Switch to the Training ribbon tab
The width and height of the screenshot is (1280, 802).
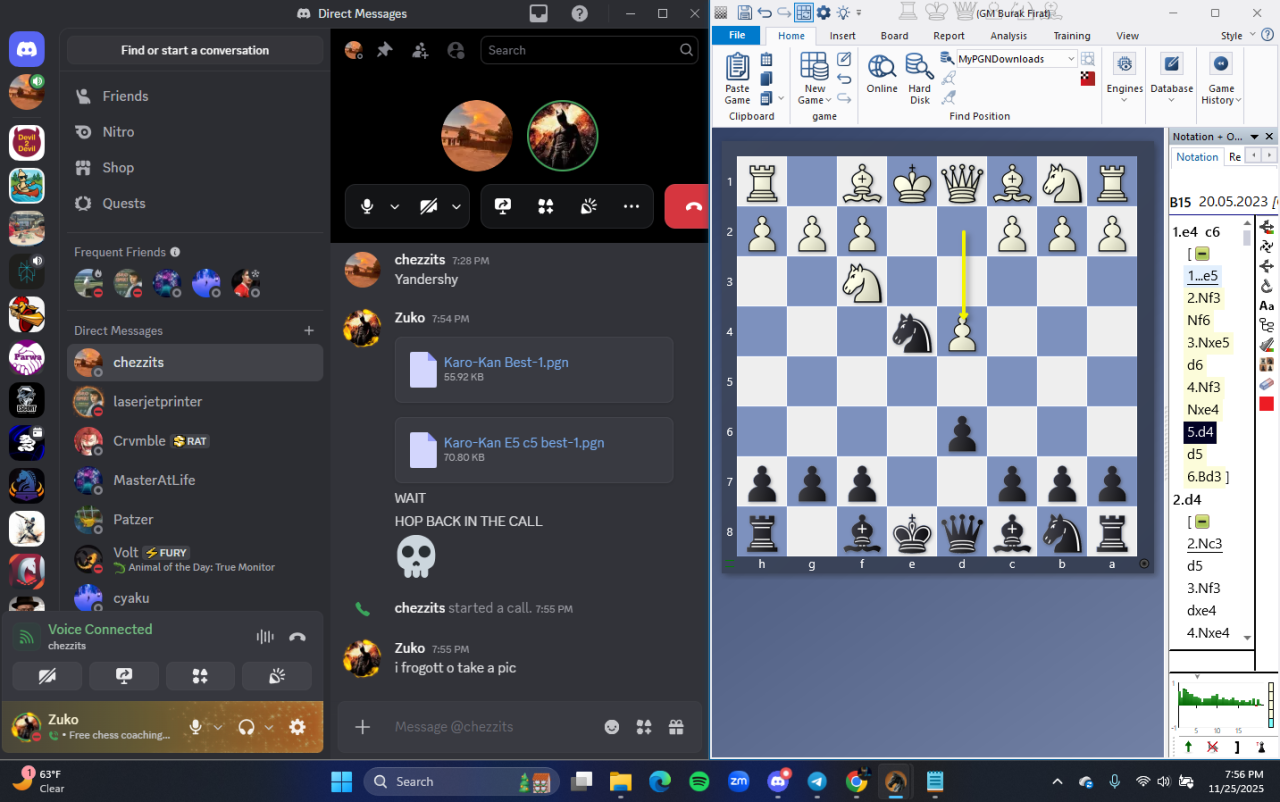coord(1072,36)
